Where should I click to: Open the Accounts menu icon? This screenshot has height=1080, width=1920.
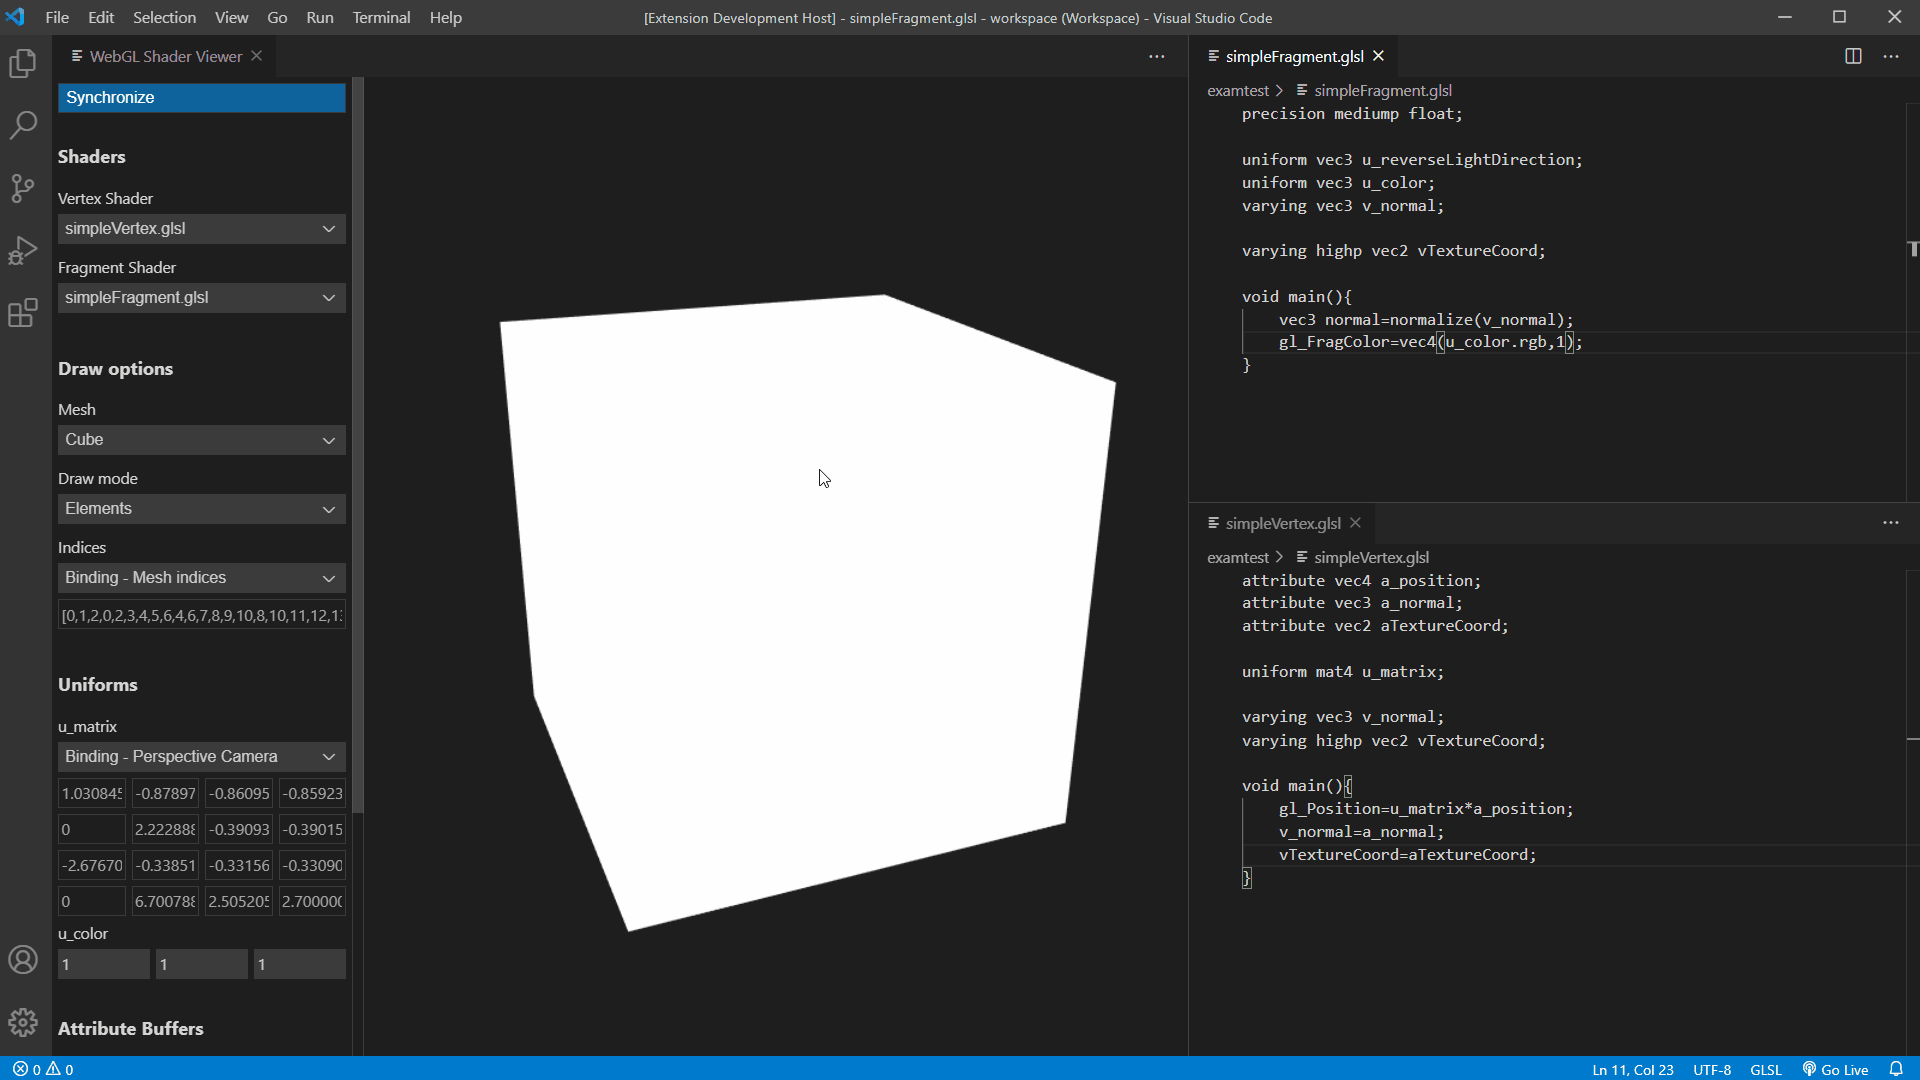23,960
